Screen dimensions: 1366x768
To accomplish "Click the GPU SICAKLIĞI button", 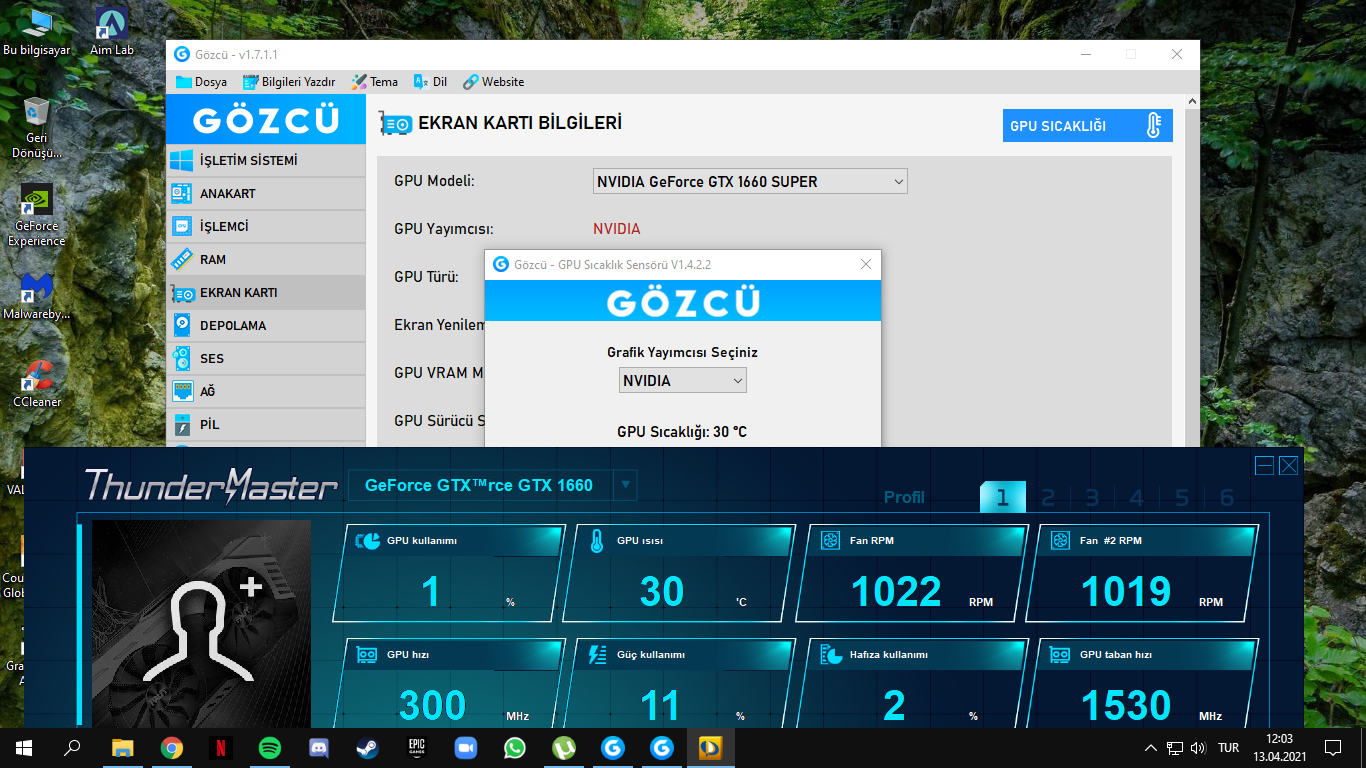I will coord(1088,126).
